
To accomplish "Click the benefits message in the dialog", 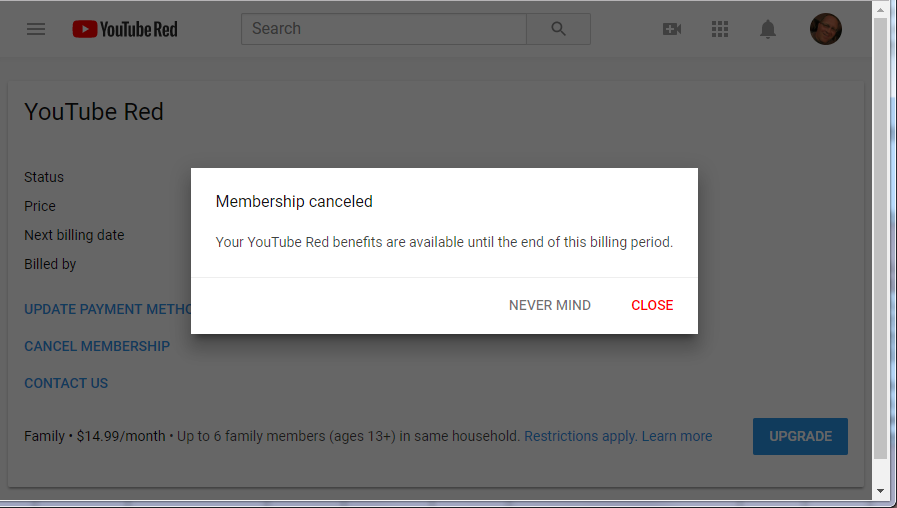I will tap(444, 243).
